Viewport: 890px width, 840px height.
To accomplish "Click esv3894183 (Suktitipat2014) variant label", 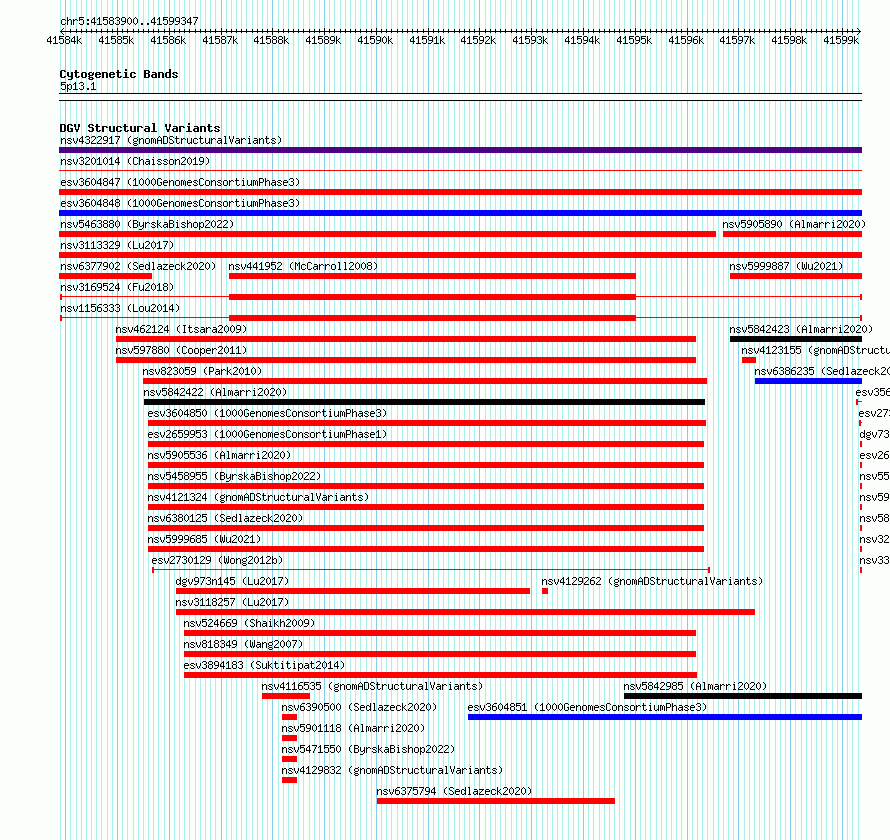I will pos(264,665).
